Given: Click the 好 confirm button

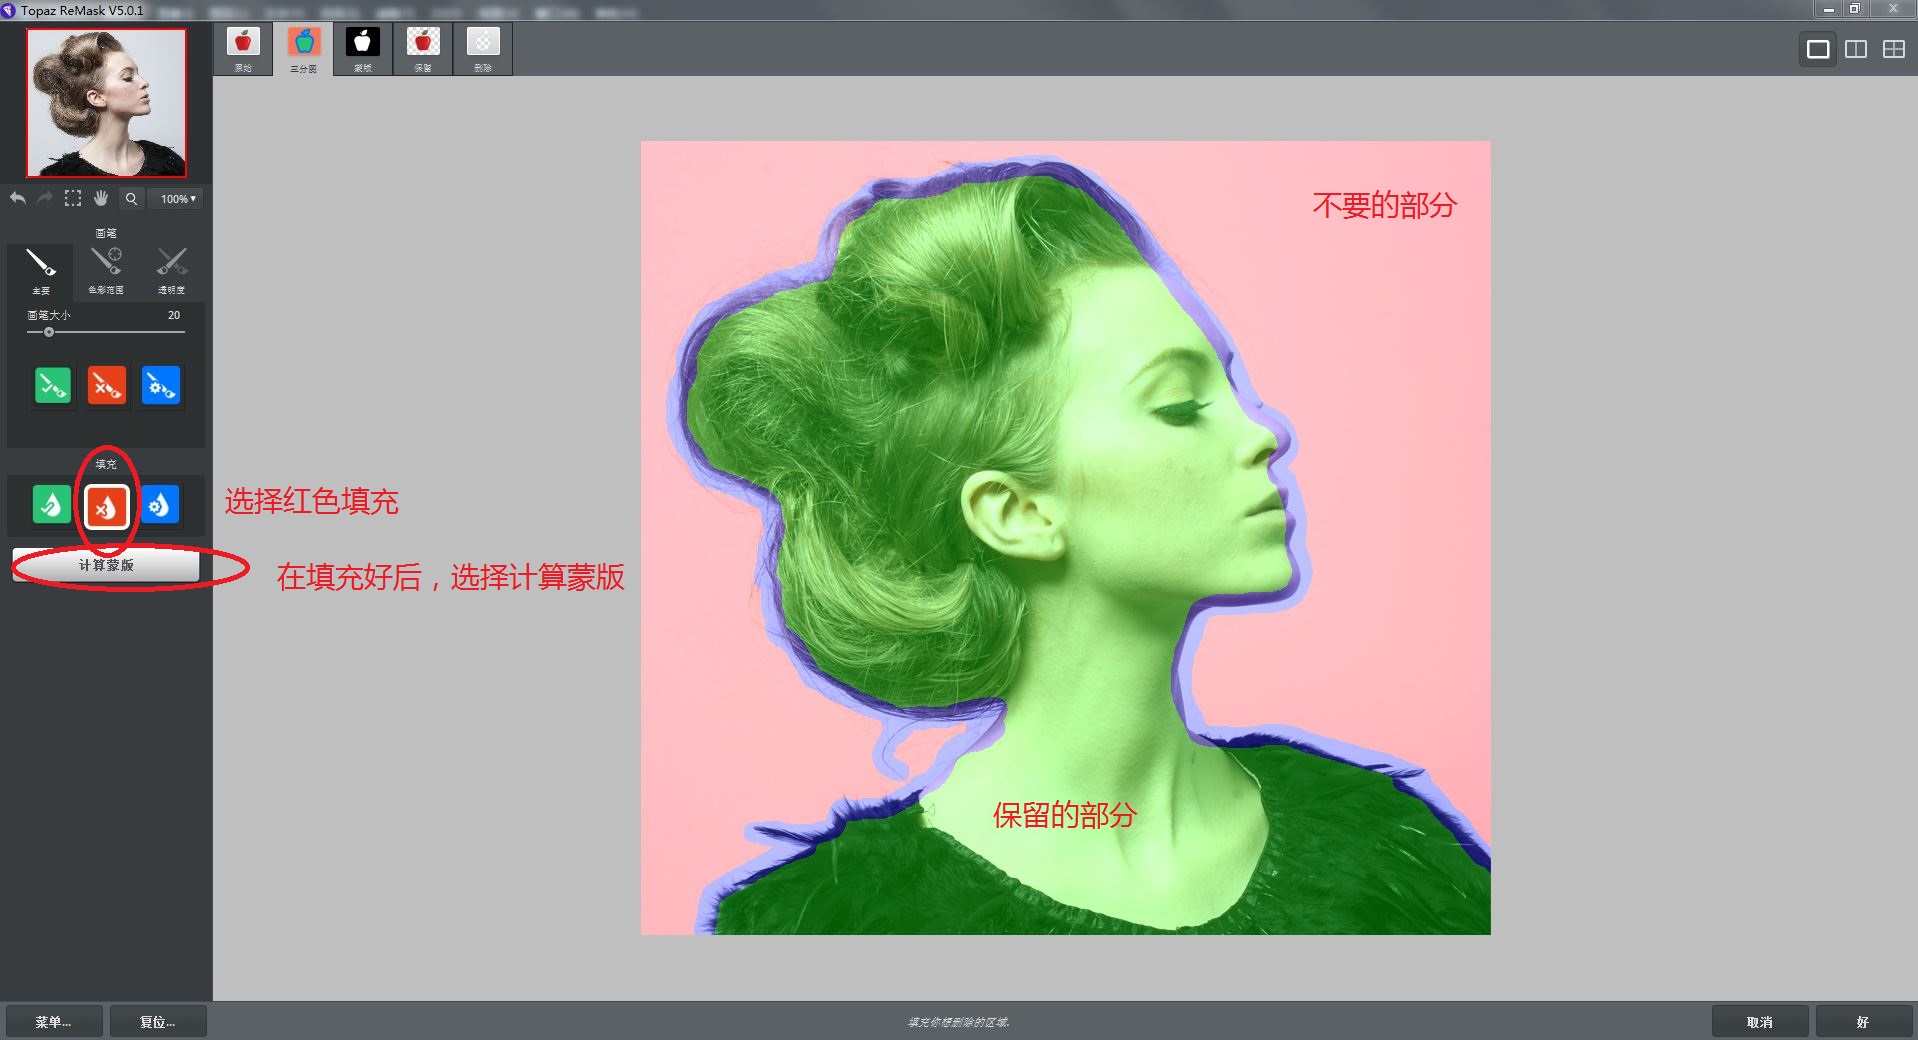Looking at the screenshot, I should coord(1862,1021).
